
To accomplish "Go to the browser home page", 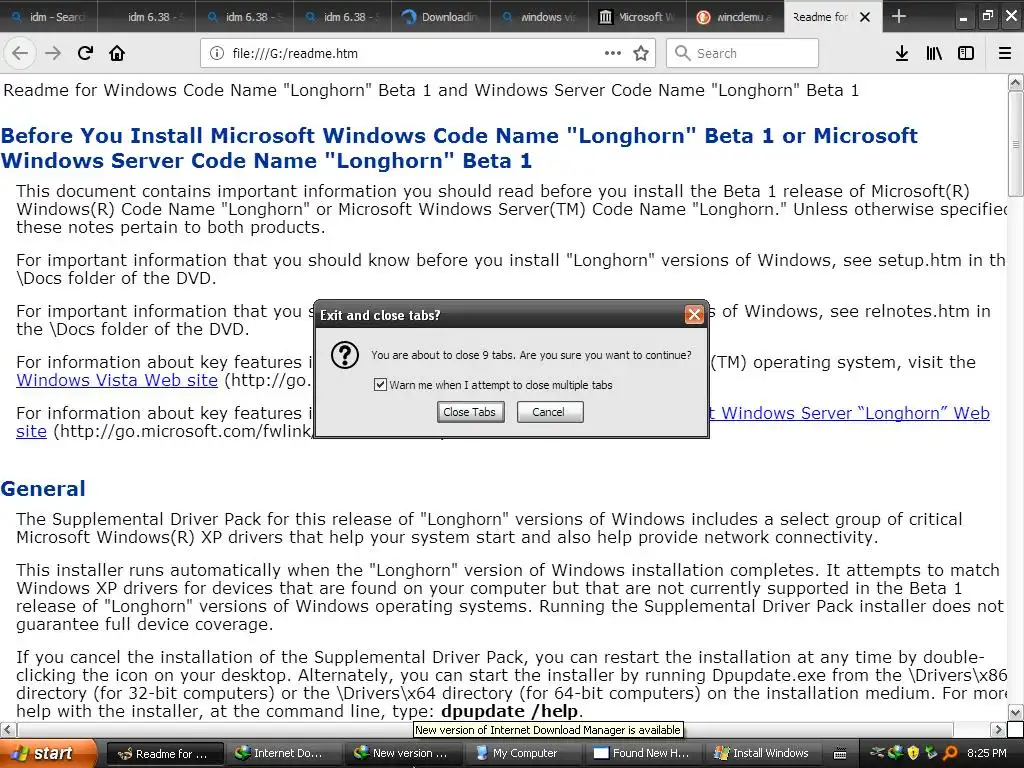I will 117,53.
